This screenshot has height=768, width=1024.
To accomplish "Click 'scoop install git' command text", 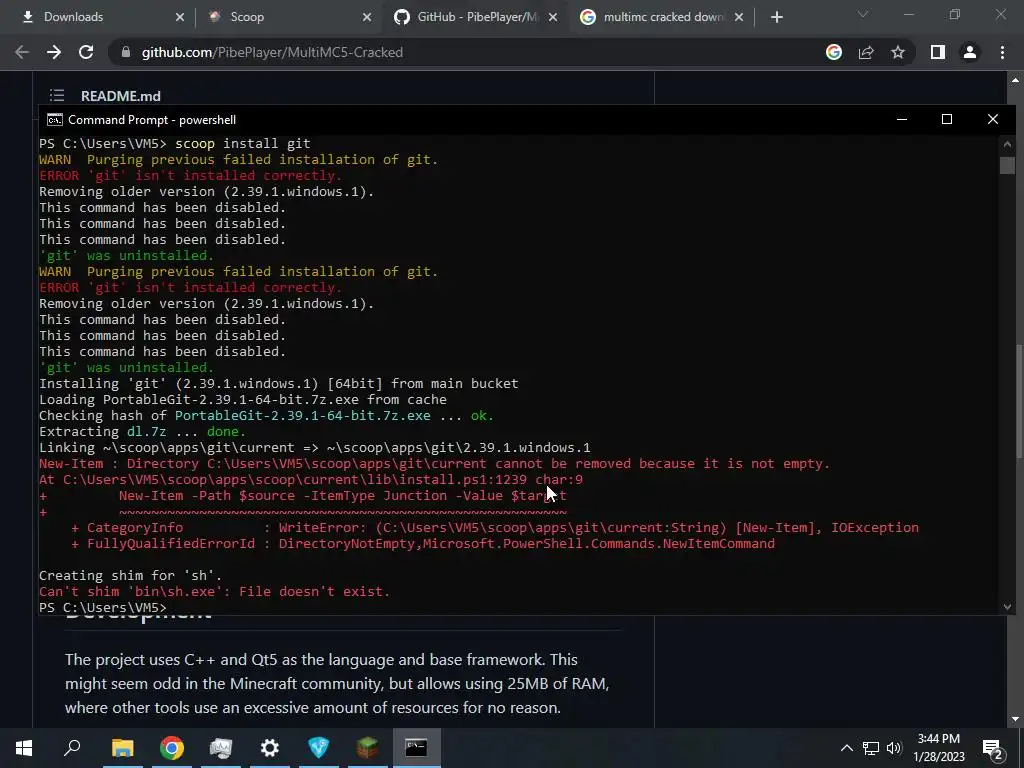I will (x=243, y=144).
